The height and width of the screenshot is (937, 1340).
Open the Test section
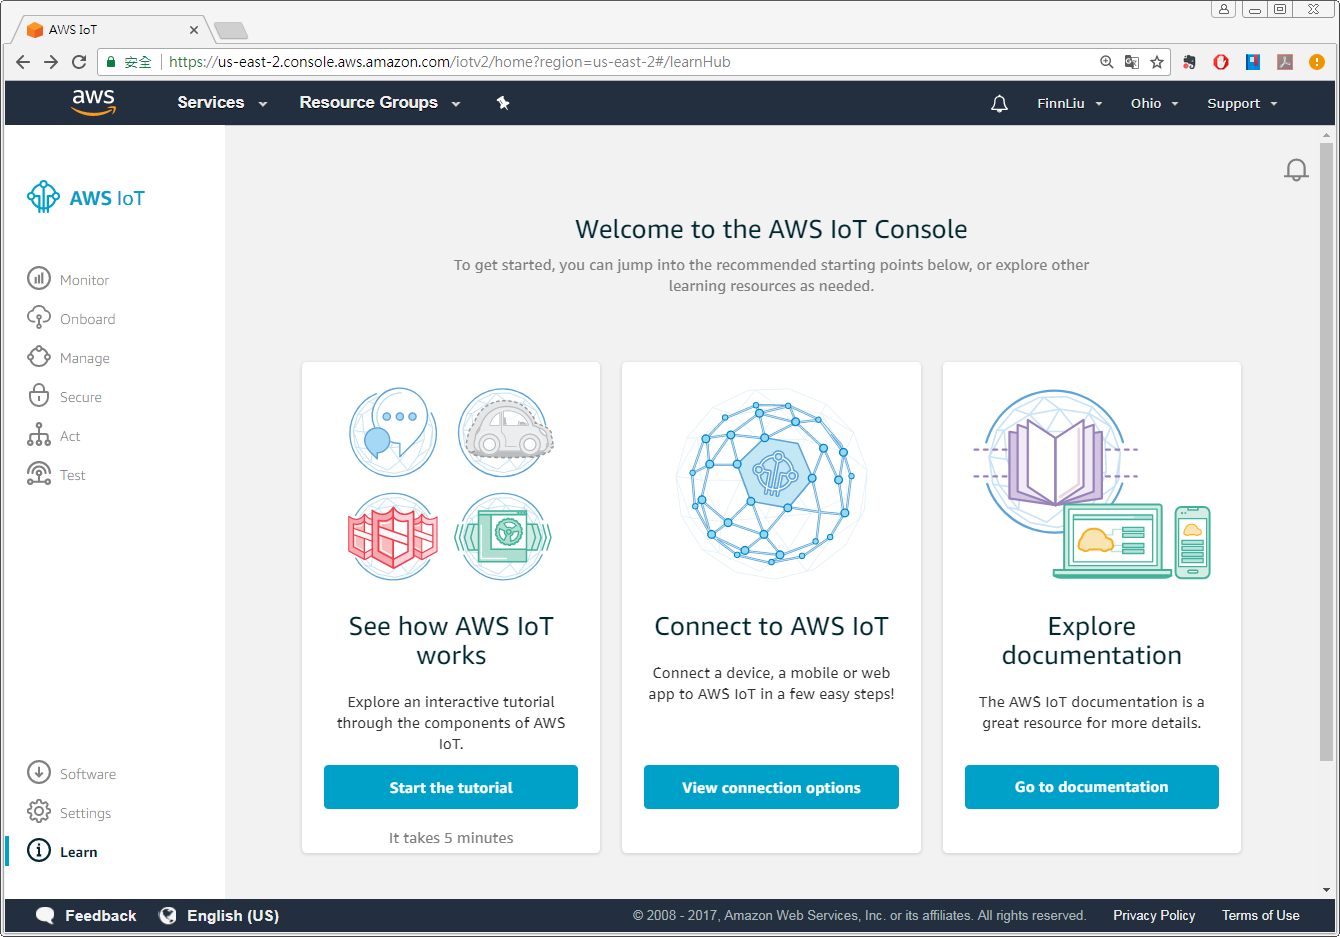point(73,475)
